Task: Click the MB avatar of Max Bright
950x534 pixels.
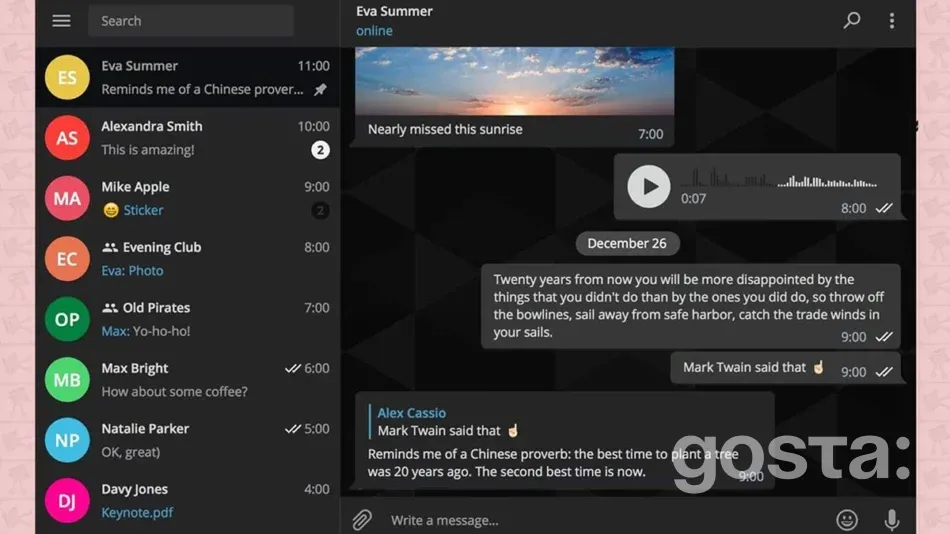Action: click(67, 380)
